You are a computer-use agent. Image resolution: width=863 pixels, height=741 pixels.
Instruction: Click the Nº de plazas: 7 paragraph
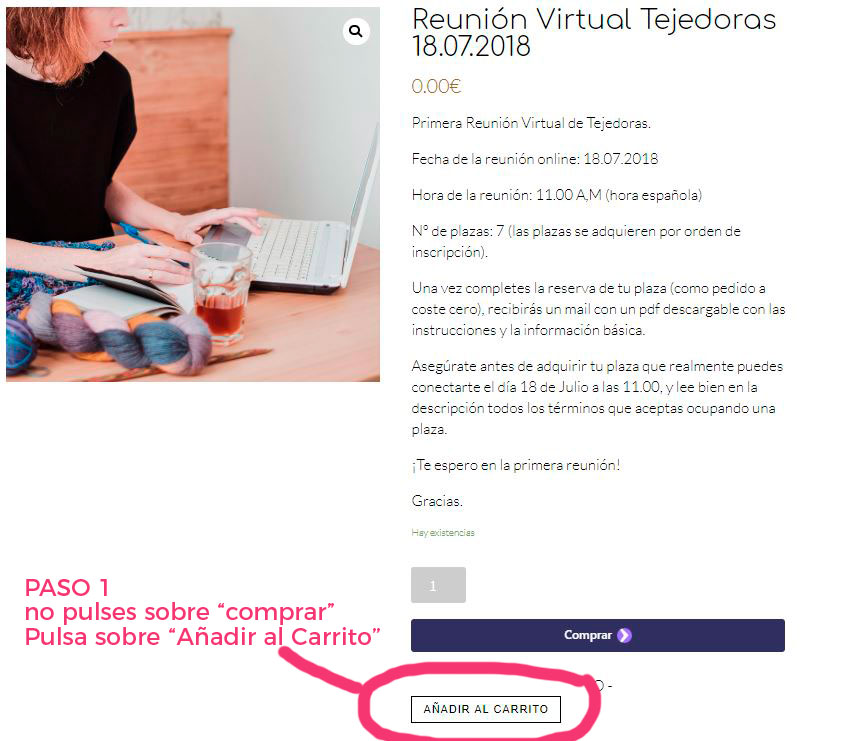click(x=576, y=242)
